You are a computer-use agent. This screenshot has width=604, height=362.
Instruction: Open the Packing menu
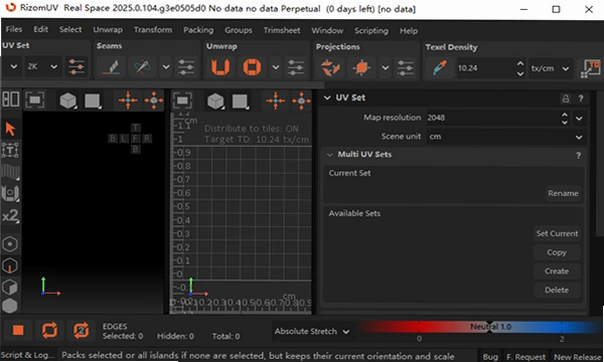pyautogui.click(x=198, y=30)
